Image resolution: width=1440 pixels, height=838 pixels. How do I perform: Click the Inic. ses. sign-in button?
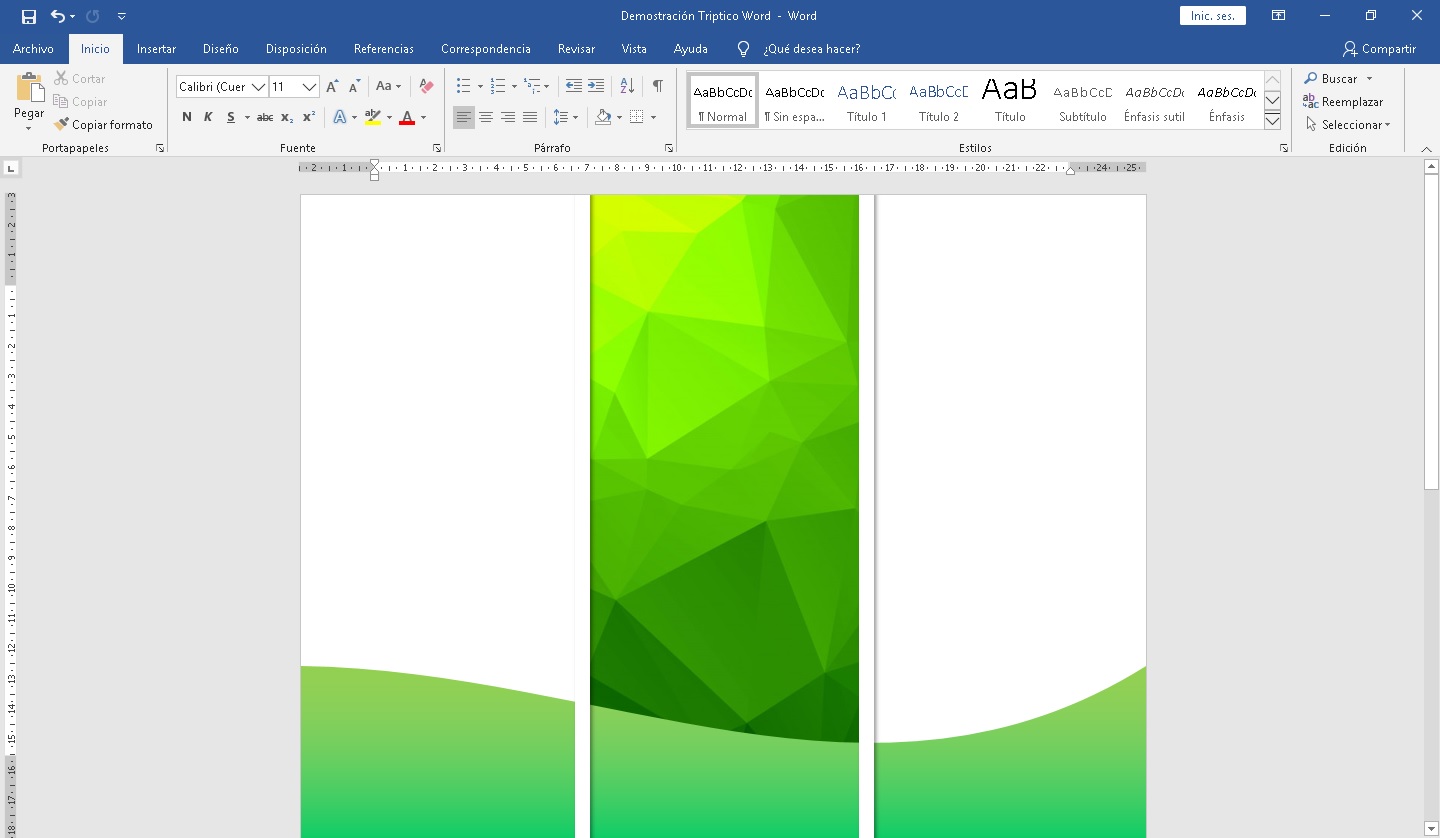point(1212,16)
